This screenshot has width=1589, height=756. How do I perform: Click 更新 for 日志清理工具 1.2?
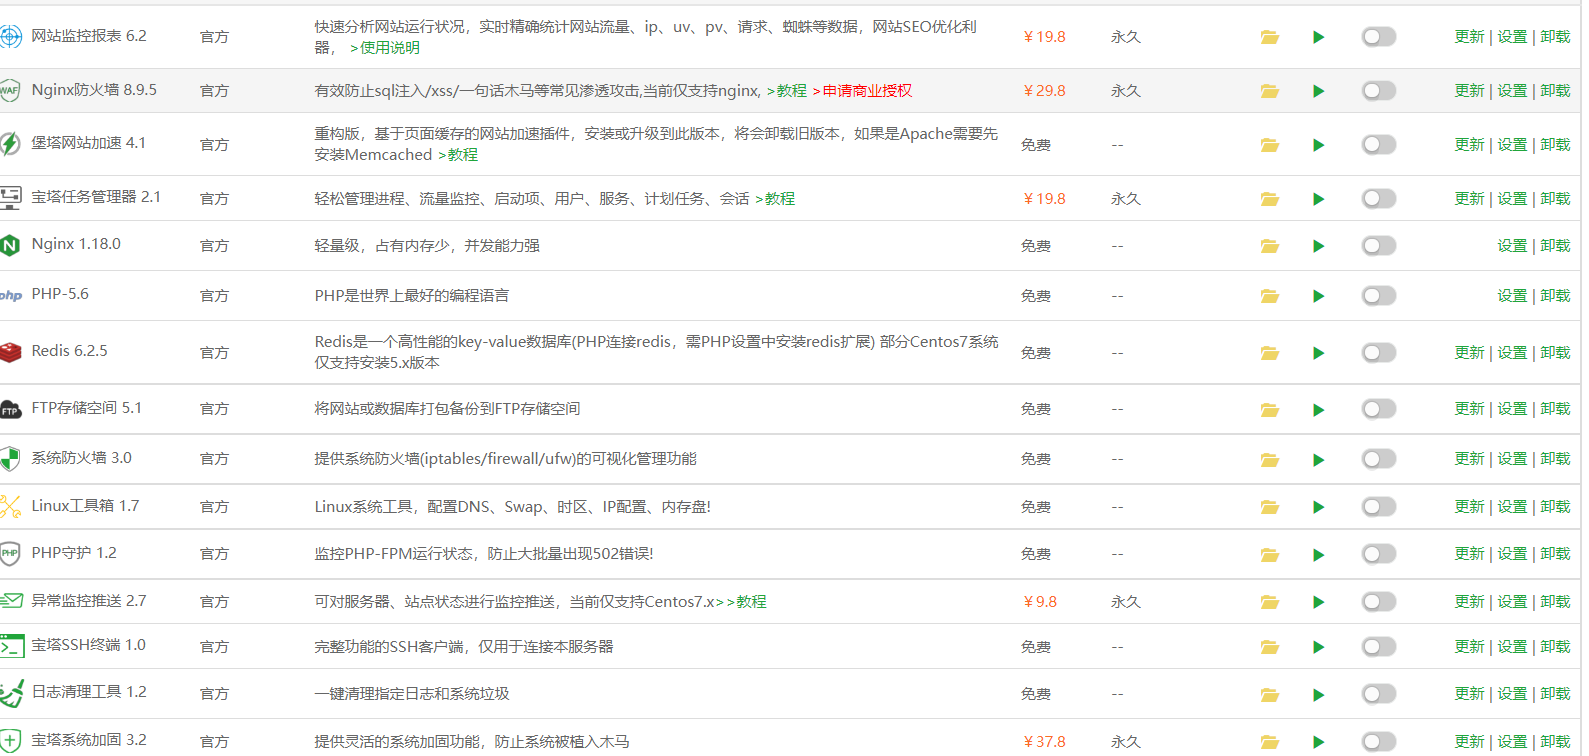click(x=1469, y=694)
